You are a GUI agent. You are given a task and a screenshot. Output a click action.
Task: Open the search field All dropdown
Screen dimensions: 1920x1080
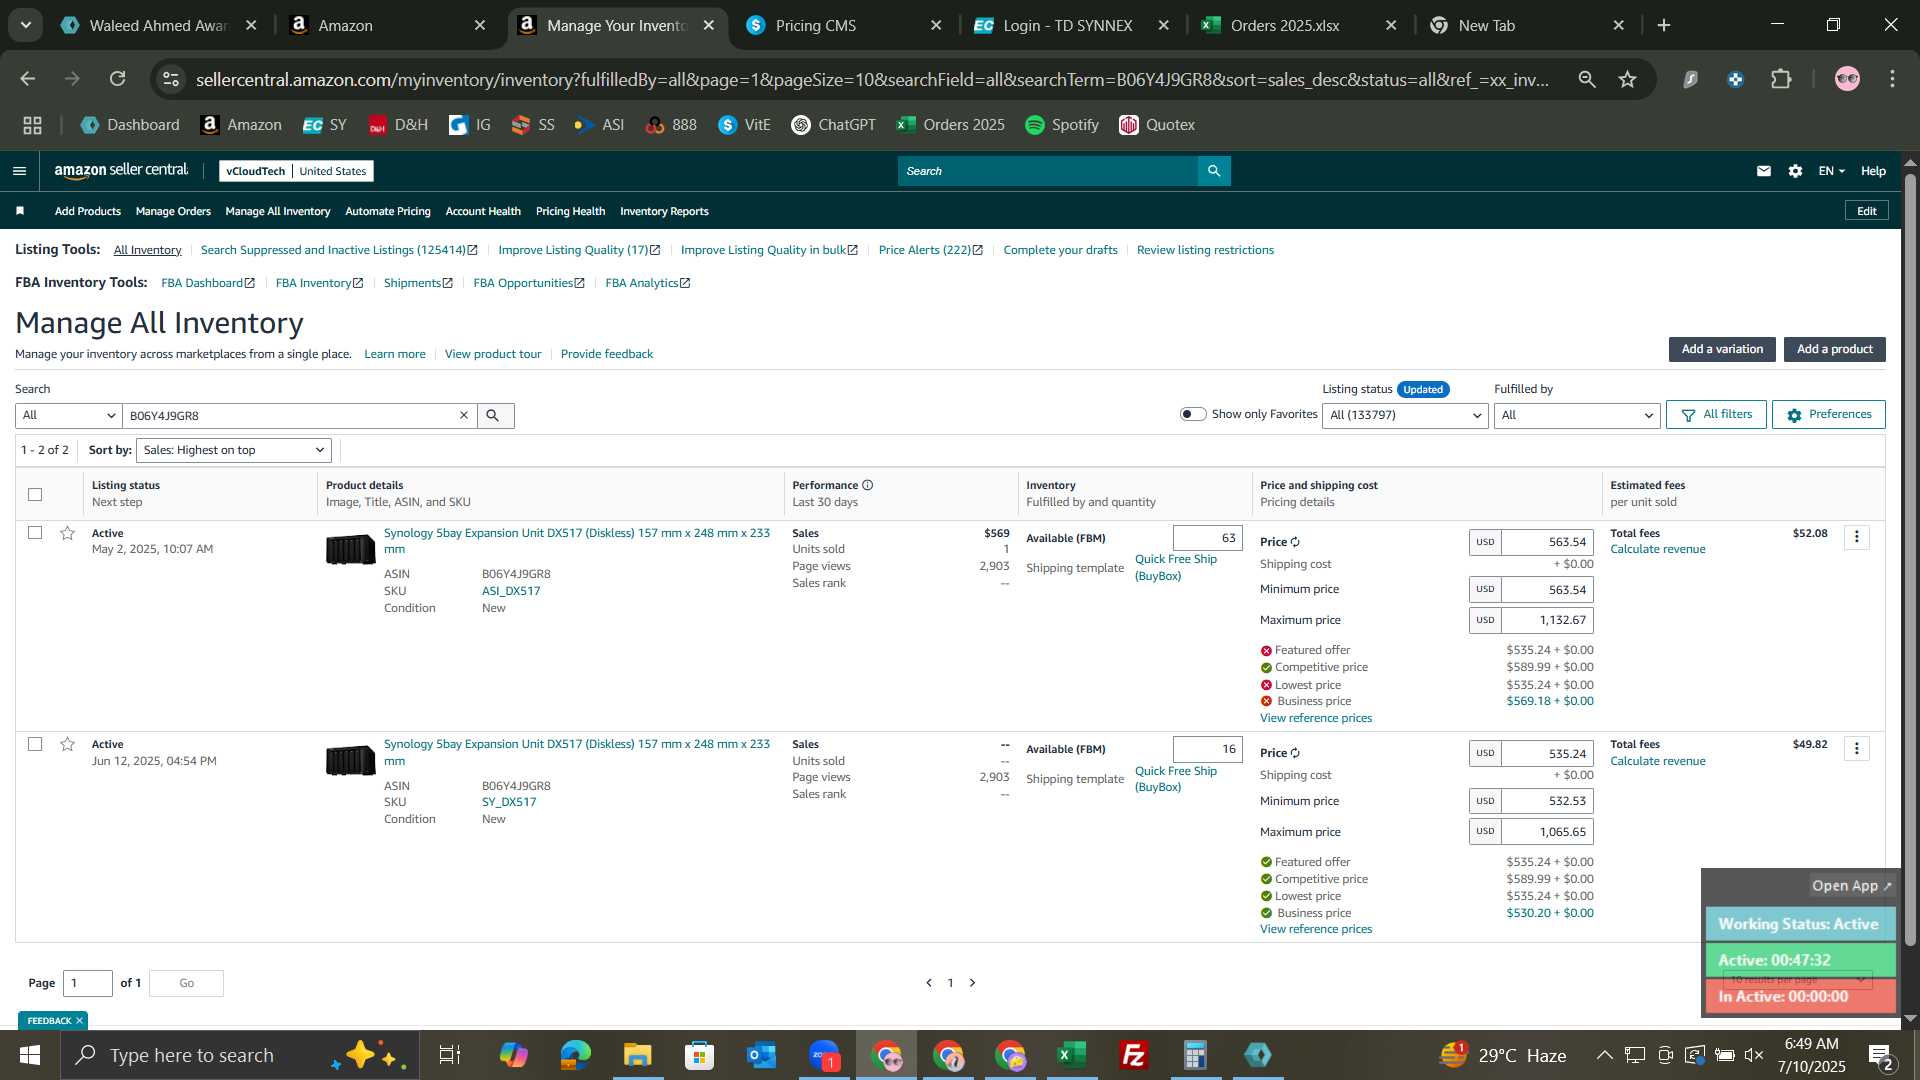coord(69,415)
